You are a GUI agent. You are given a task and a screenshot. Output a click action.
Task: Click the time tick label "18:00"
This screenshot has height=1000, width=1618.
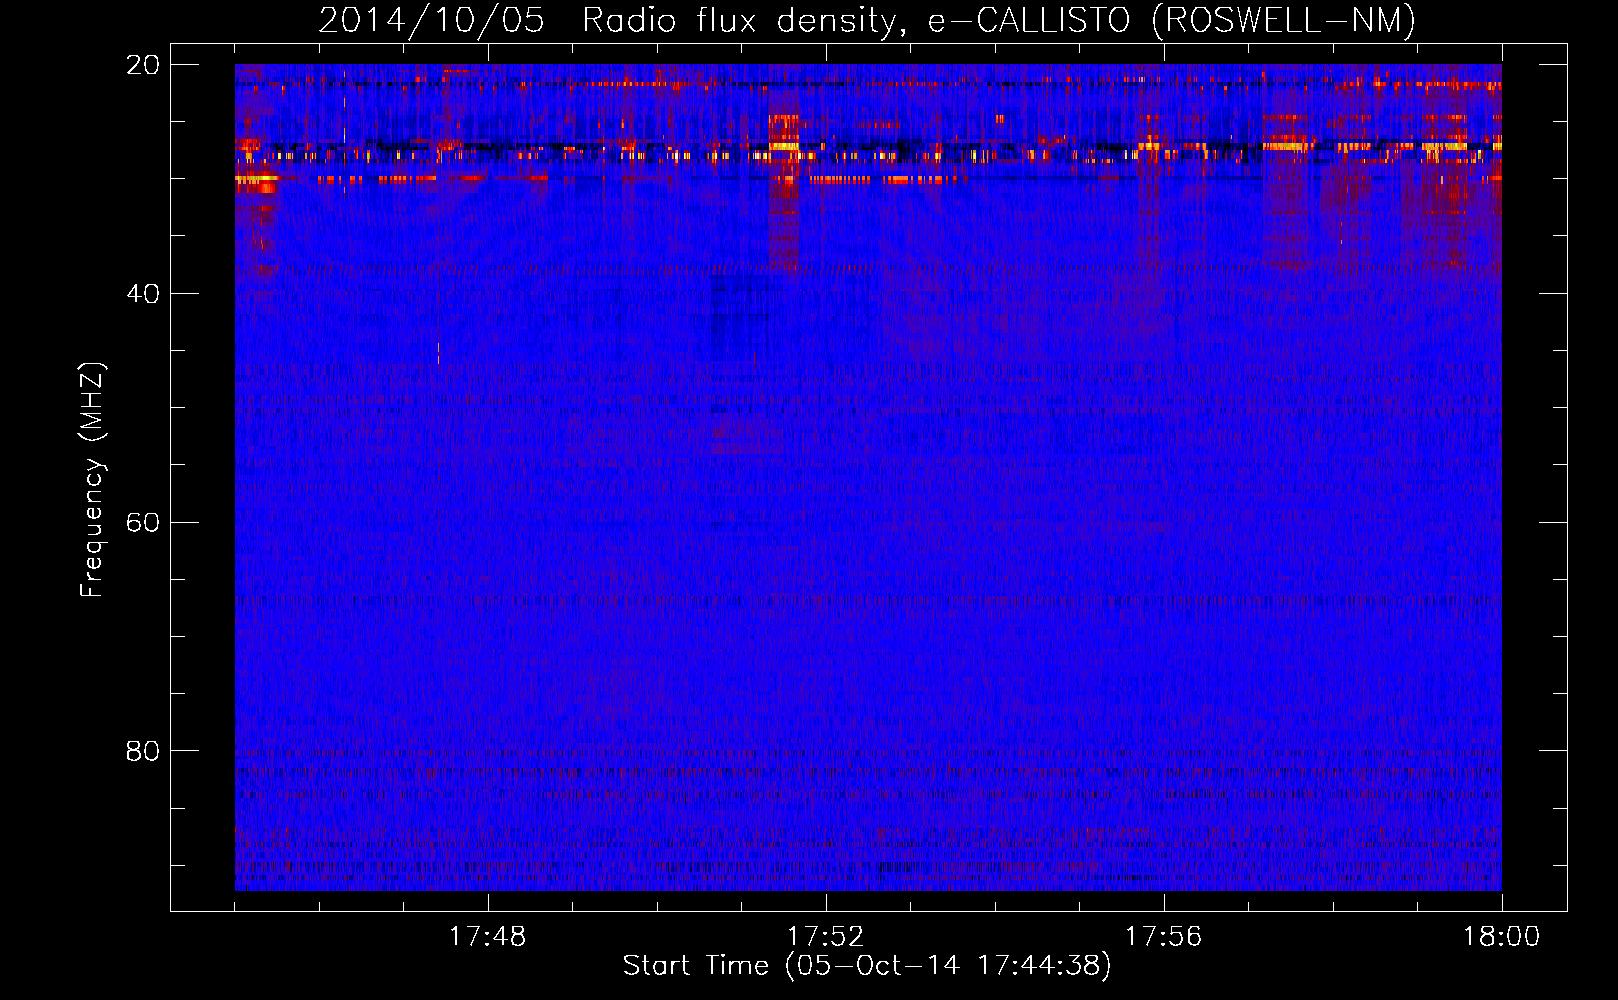[1501, 936]
